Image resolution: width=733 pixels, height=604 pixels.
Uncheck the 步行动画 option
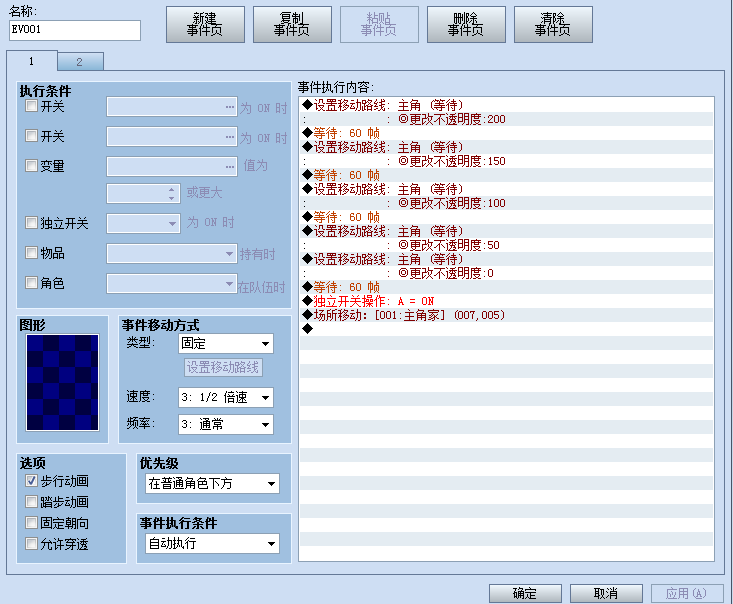[31, 481]
